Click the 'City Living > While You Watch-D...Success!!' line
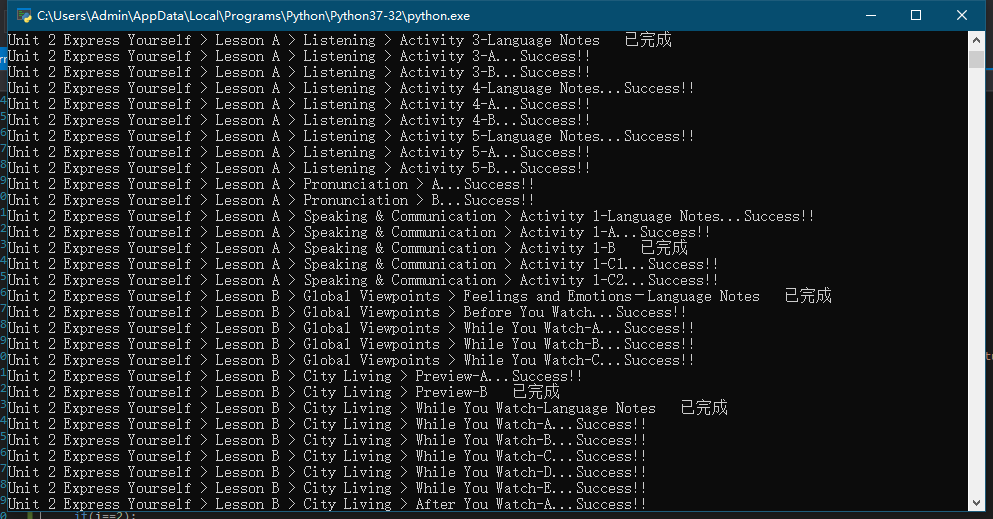993x519 pixels. click(327, 472)
